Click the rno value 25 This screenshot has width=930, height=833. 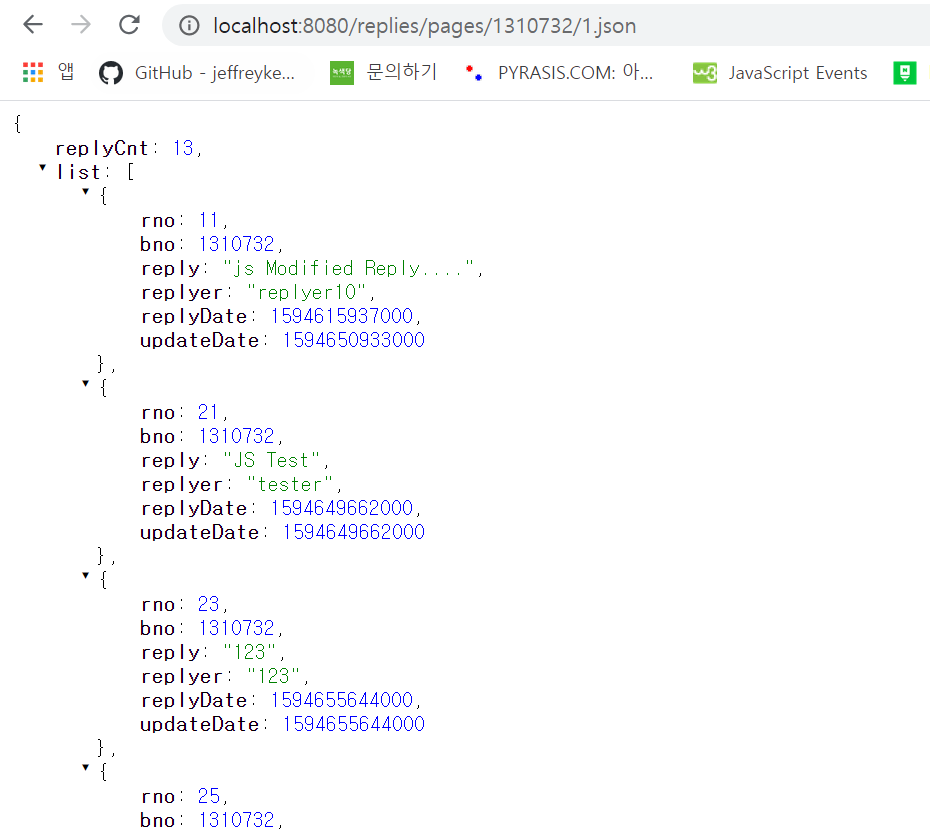[x=208, y=796]
